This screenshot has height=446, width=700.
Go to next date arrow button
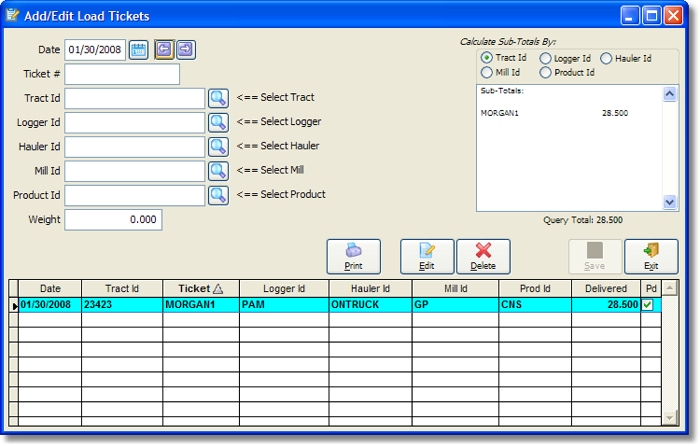(x=186, y=50)
